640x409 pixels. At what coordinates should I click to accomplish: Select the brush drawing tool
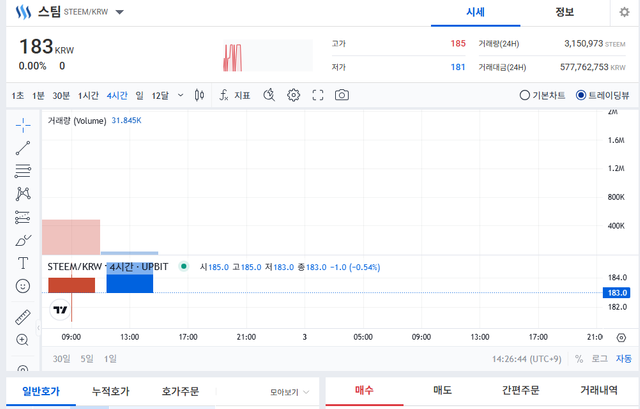click(x=23, y=240)
